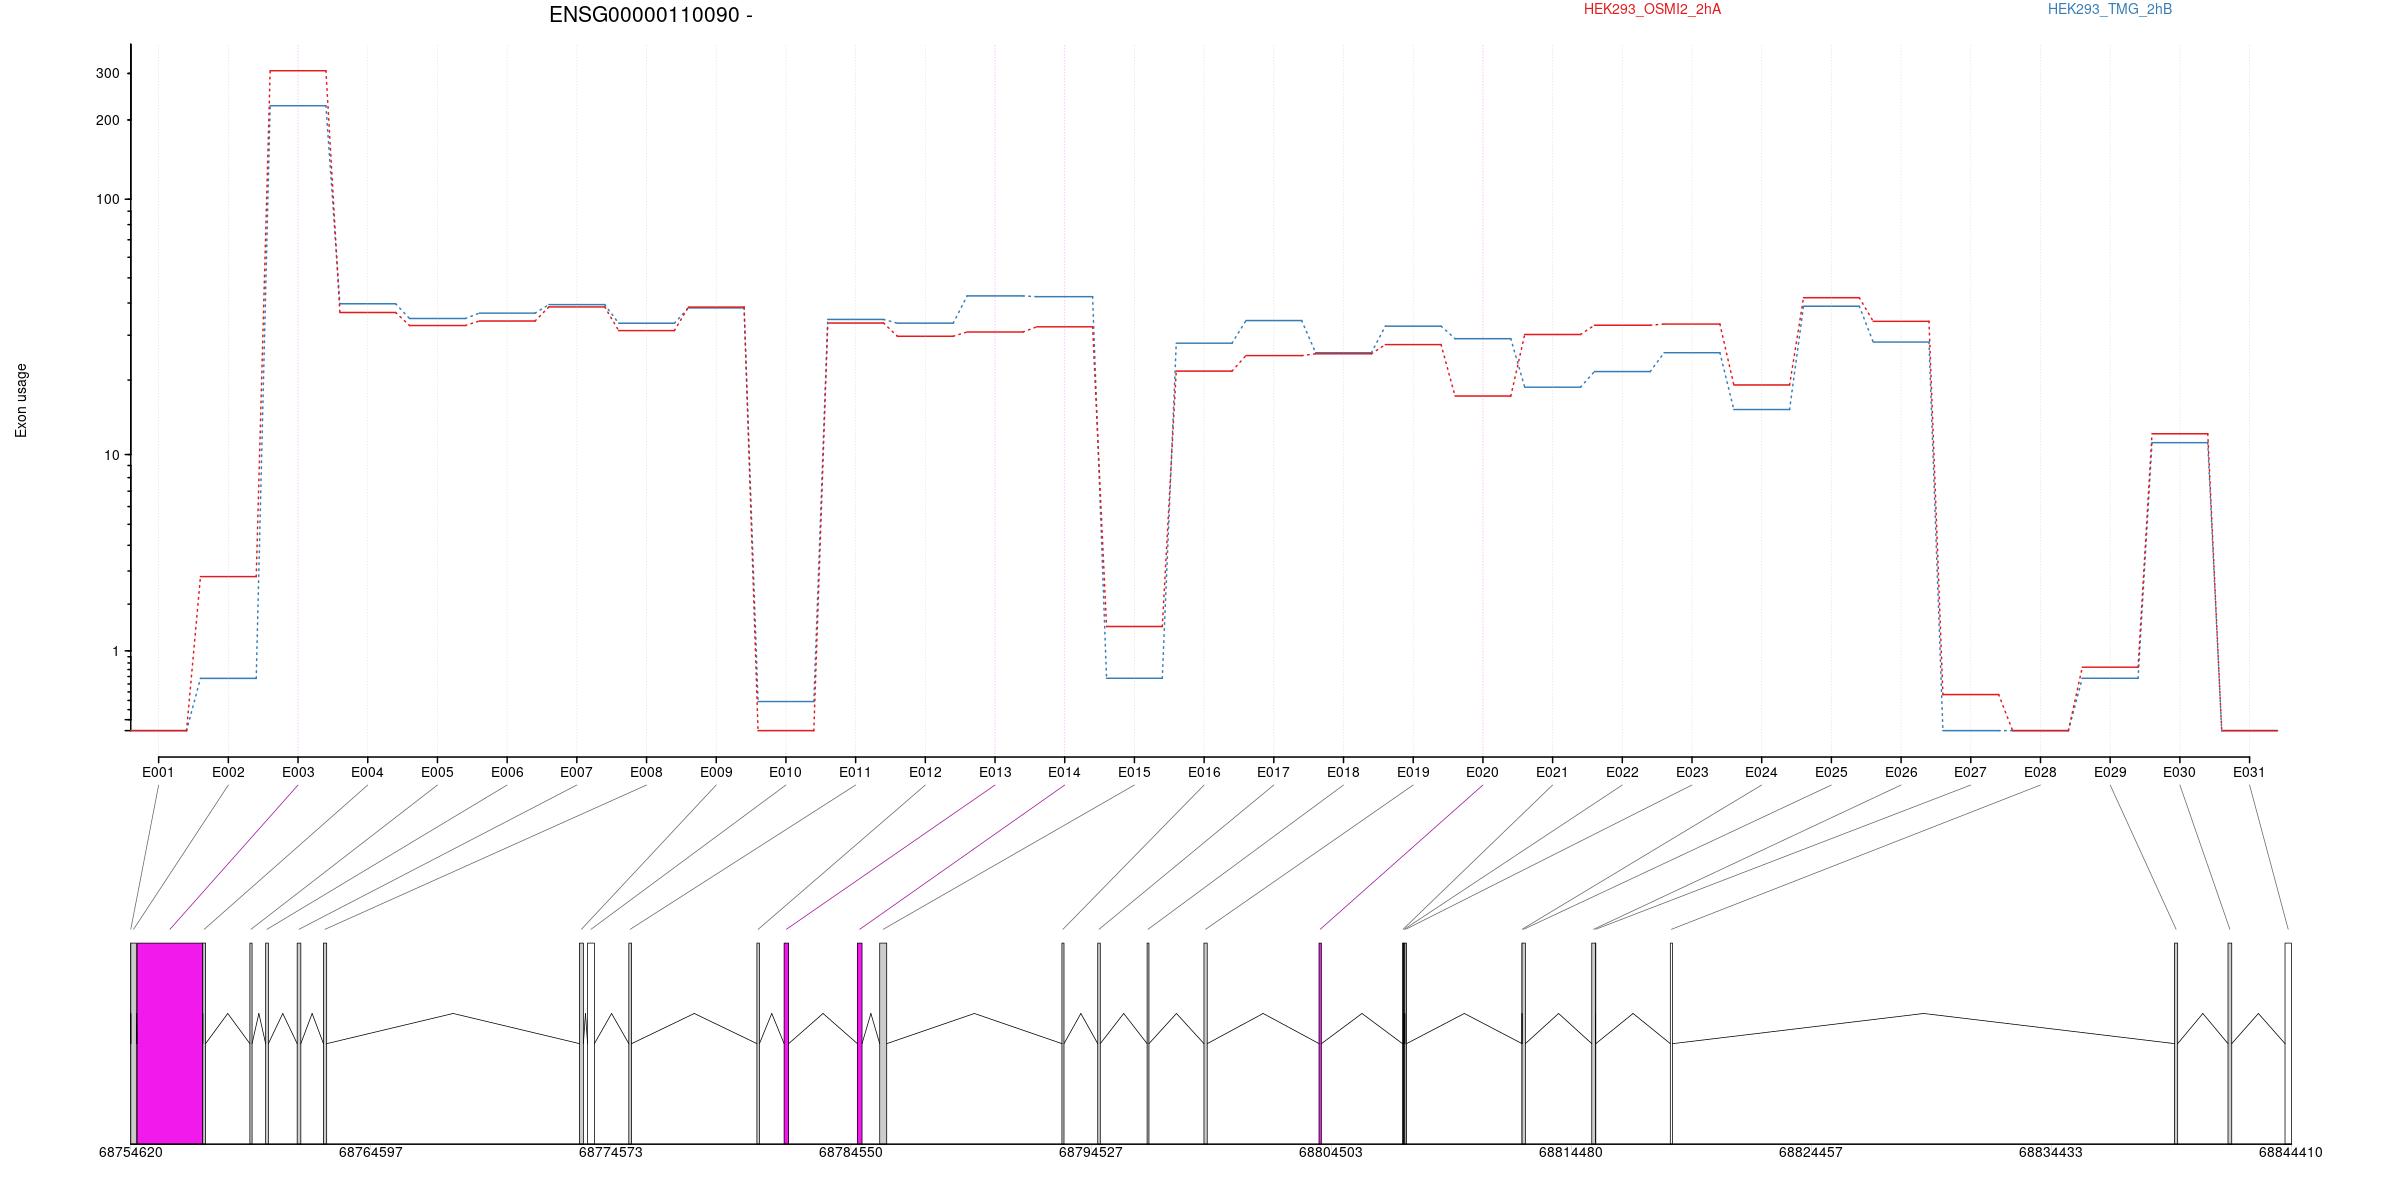Select exon label E006
The image size is (2400, 1200).
tap(507, 772)
